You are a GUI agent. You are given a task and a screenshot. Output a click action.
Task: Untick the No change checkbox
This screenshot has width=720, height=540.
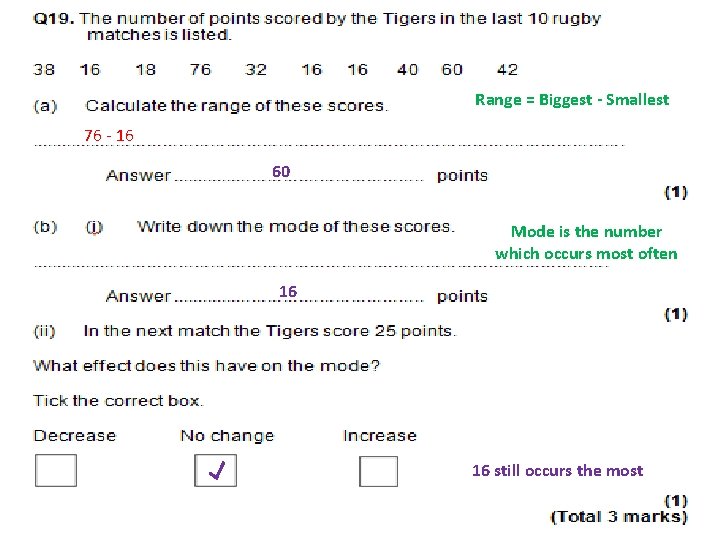[x=215, y=470]
